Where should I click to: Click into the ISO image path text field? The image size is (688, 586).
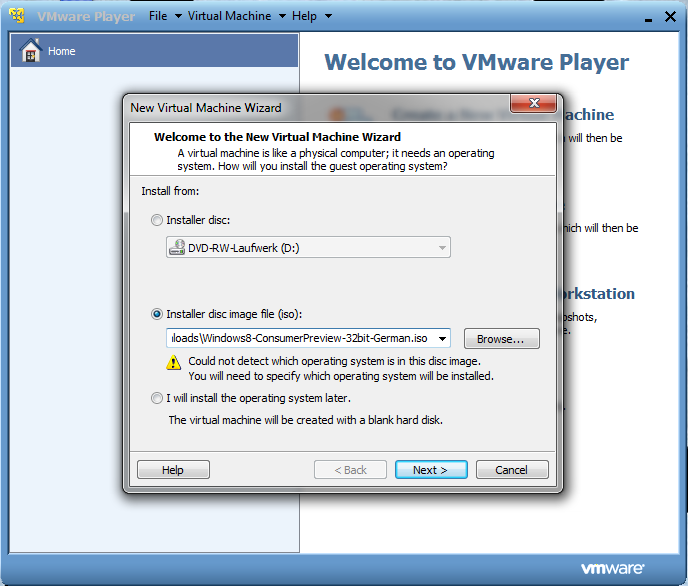(298, 338)
